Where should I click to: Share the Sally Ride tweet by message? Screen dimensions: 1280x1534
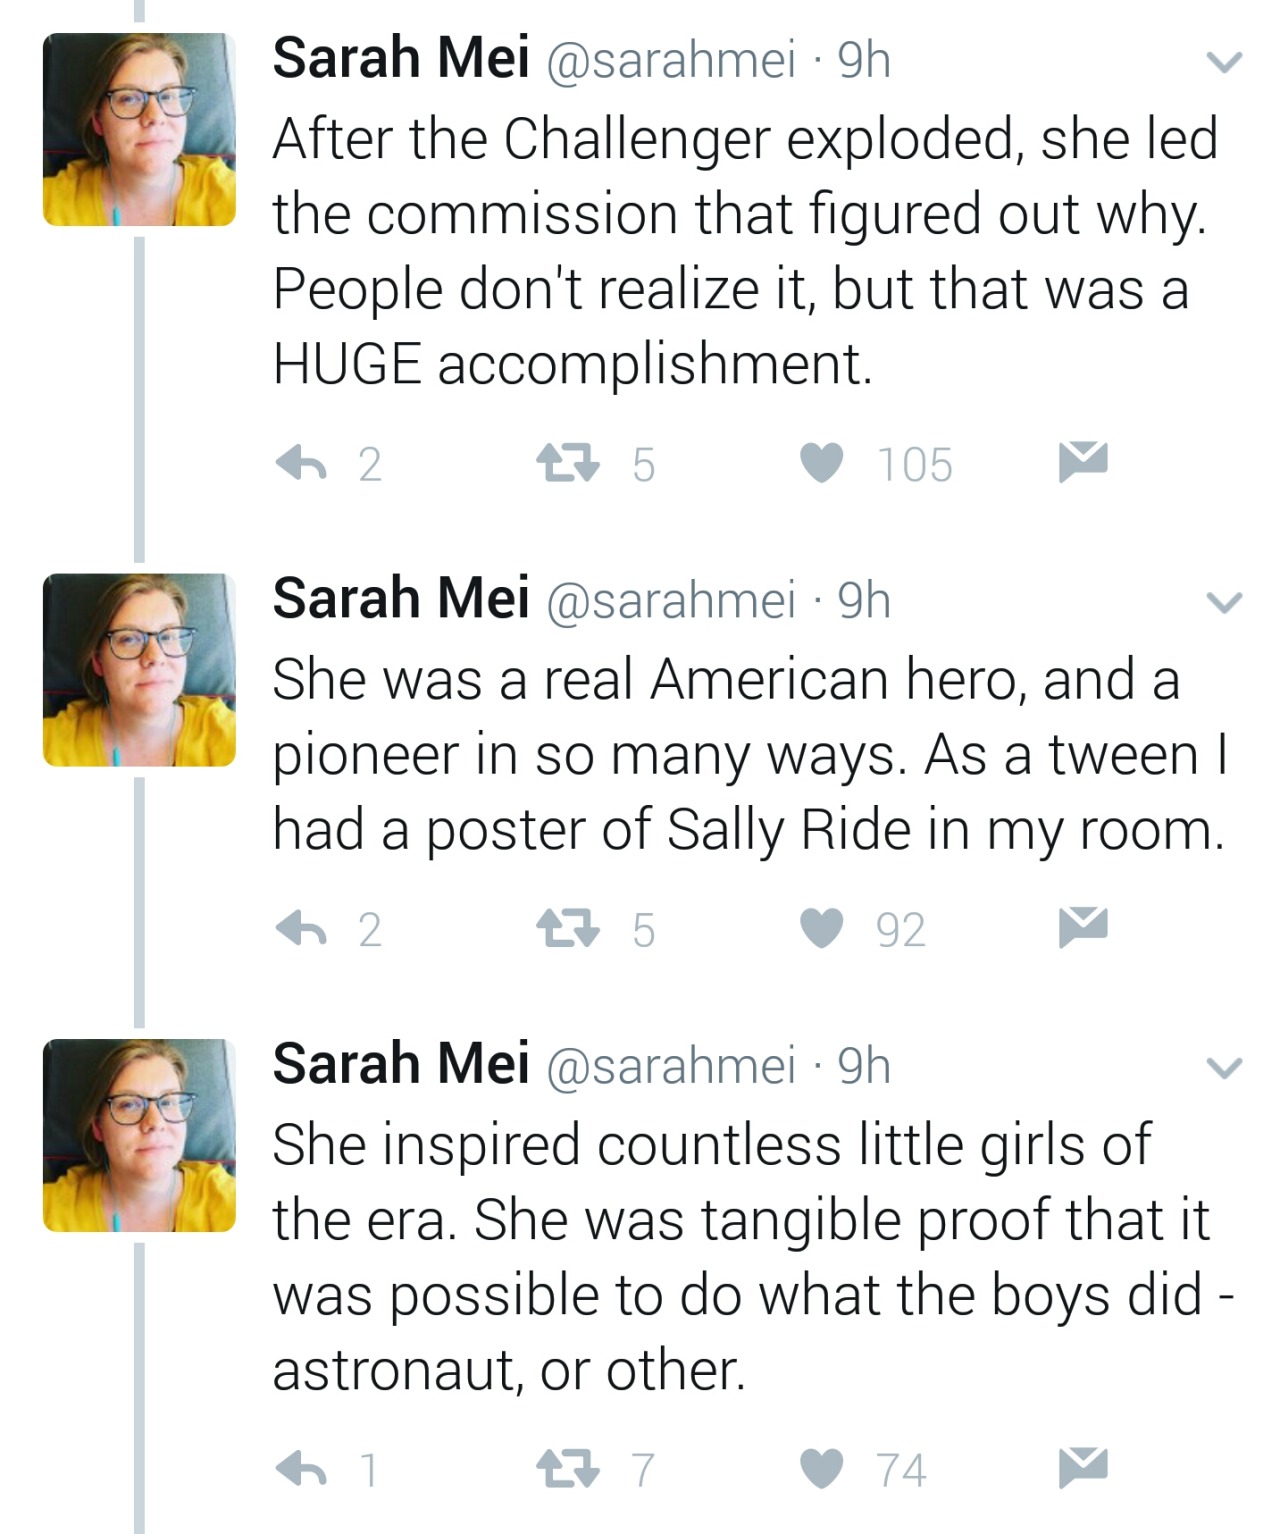[x=1083, y=926]
